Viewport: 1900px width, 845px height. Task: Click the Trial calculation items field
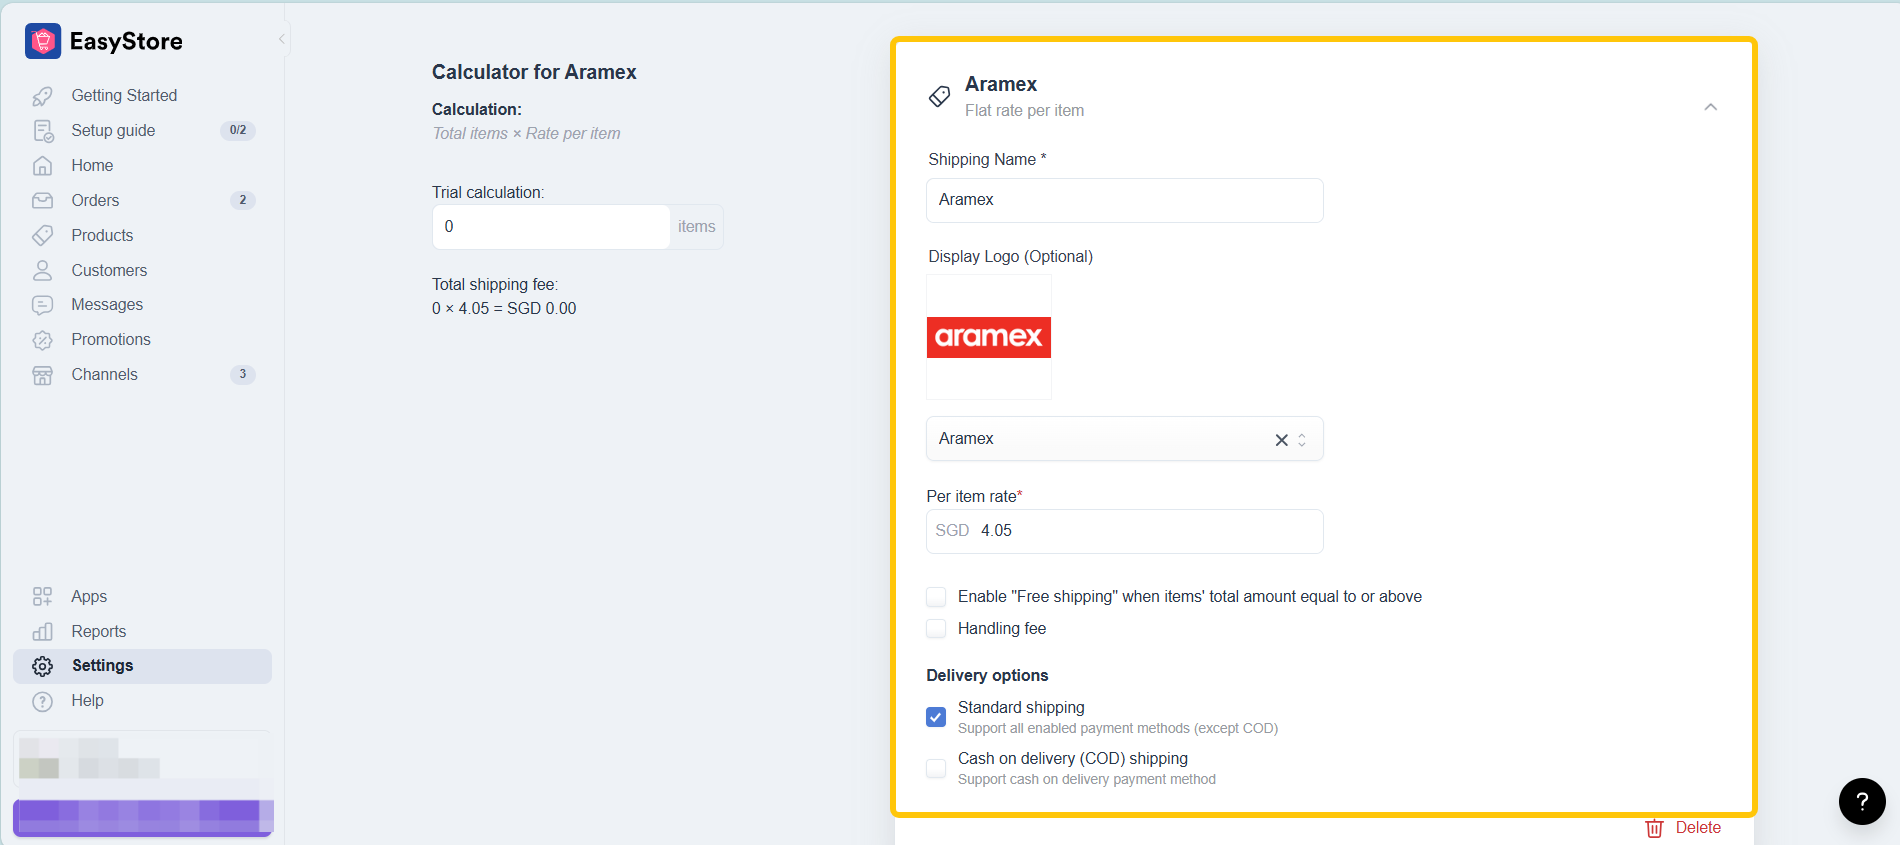coord(551,227)
